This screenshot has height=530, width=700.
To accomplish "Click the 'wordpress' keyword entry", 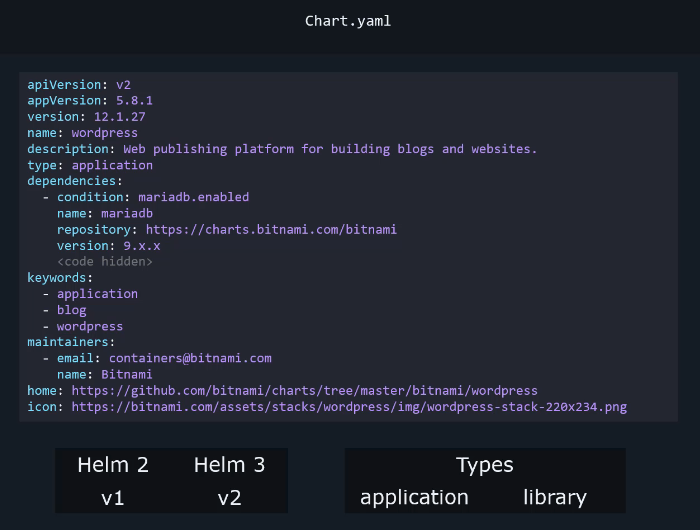I will tap(90, 326).
